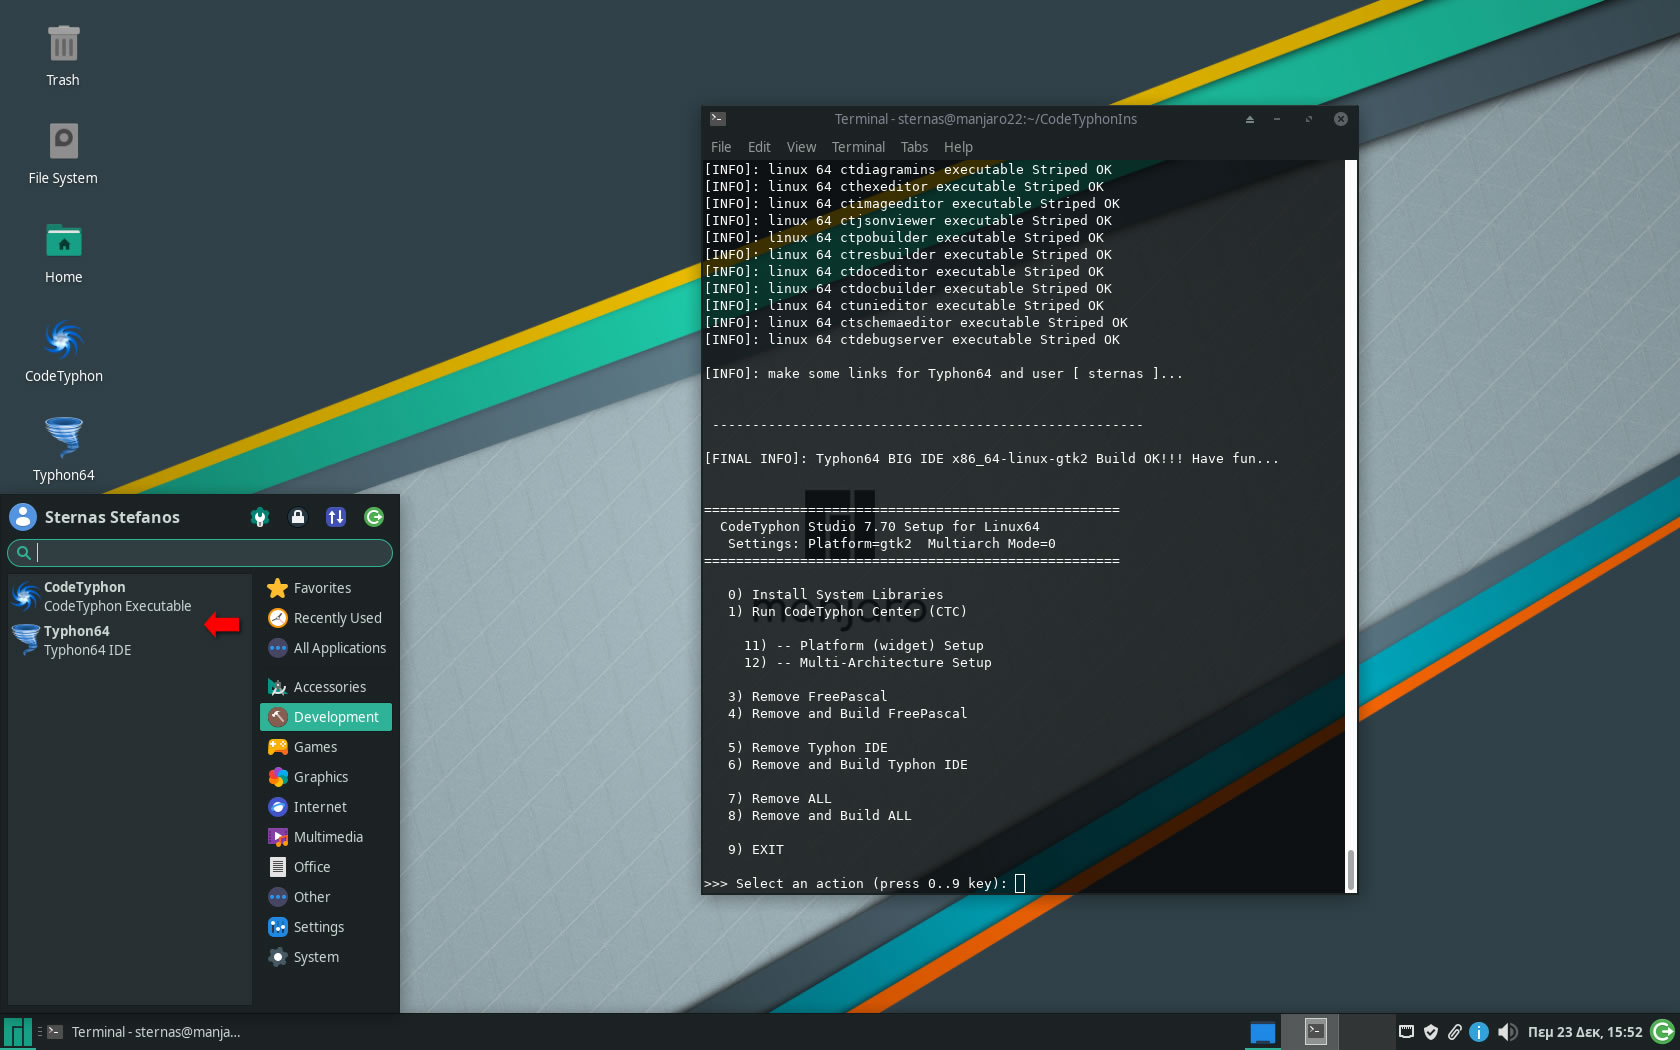The height and width of the screenshot is (1050, 1680).
Task: Click the volume speaker tray icon
Action: pyautogui.click(x=1507, y=1032)
